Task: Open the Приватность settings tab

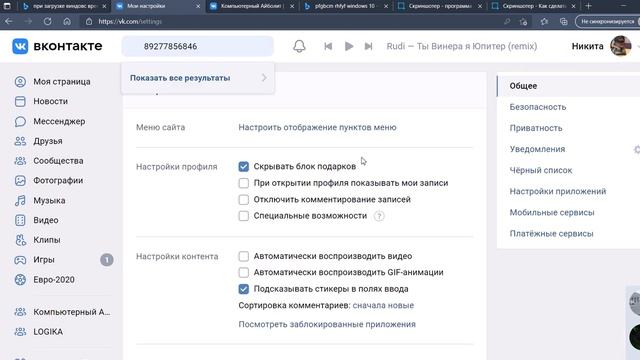Action: tap(536, 128)
